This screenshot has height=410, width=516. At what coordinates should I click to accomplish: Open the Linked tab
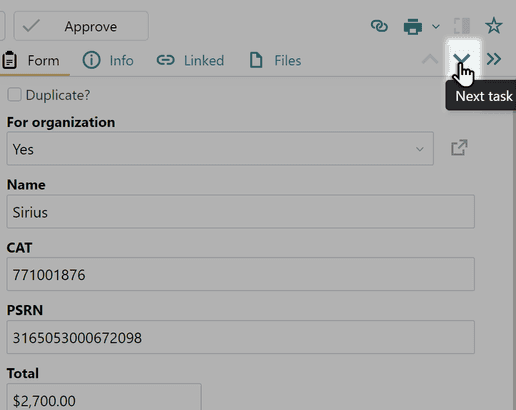pos(190,60)
